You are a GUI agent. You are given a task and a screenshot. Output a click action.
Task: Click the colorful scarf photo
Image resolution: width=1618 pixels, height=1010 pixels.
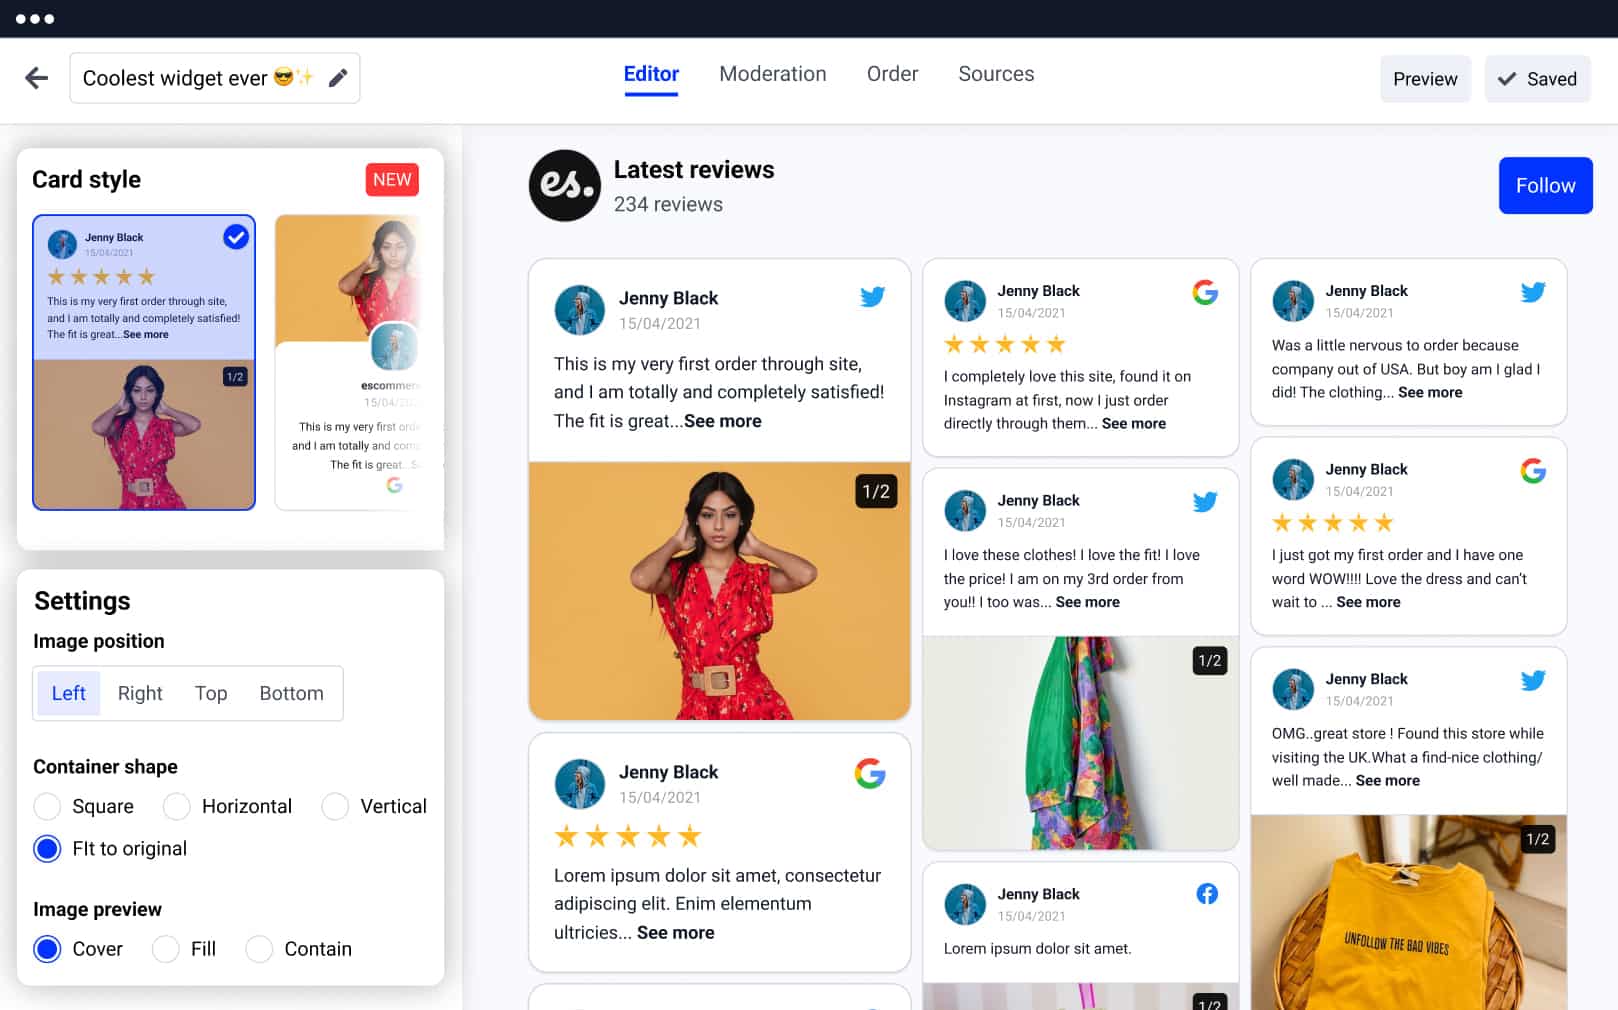click(1080, 743)
